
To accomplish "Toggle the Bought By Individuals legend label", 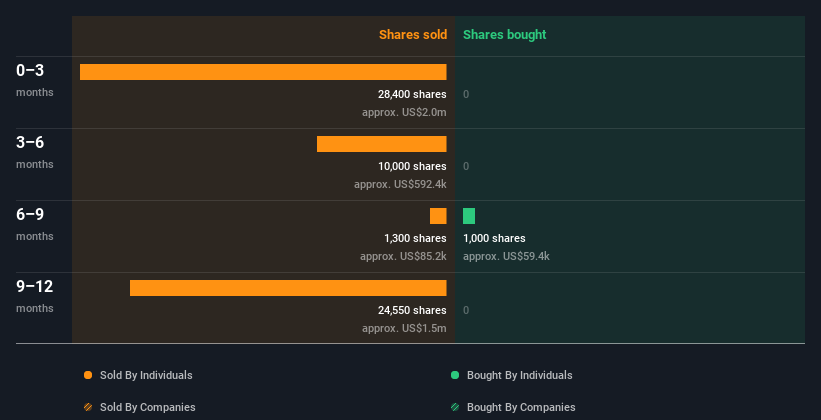I will [519, 375].
